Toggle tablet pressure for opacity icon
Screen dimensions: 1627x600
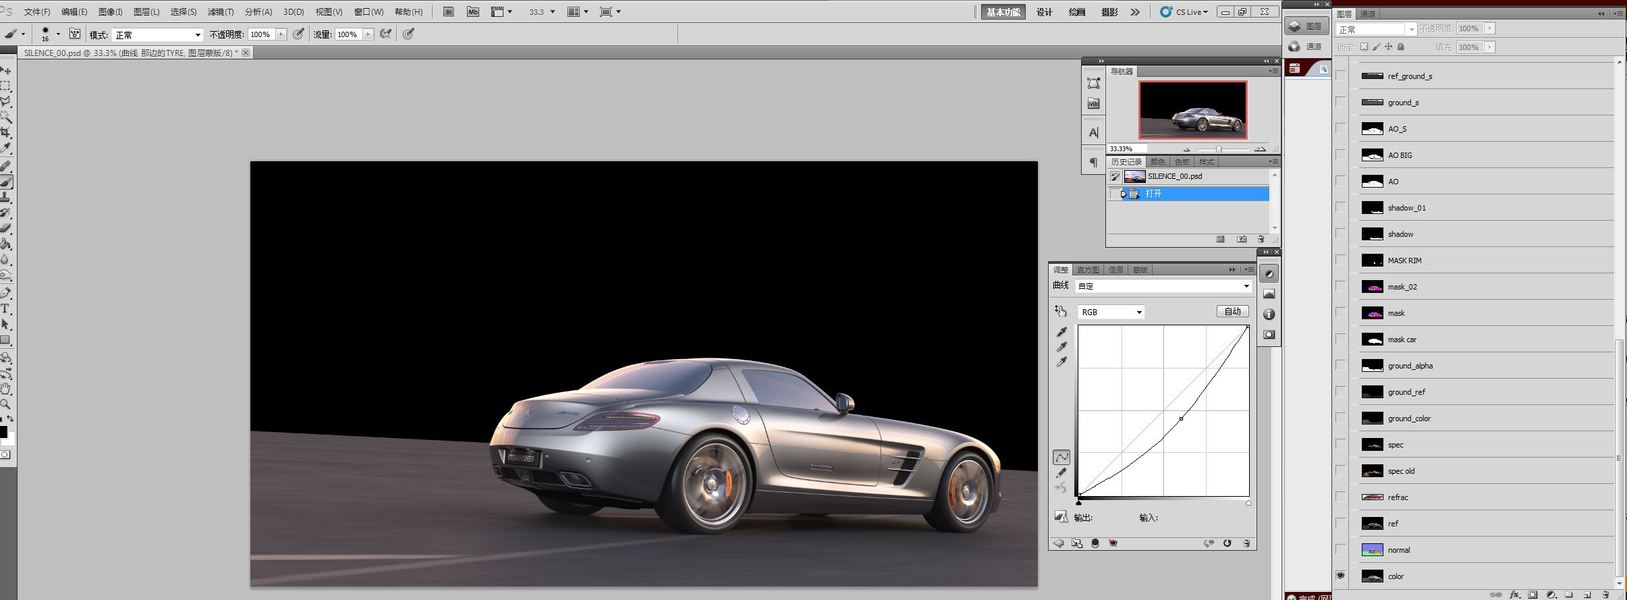(x=298, y=34)
